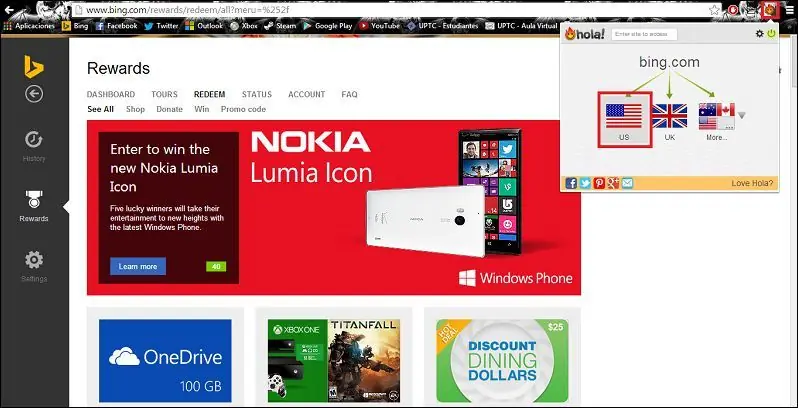This screenshot has width=798, height=408.
Task: Share Hola on Twitter icon
Action: (x=585, y=183)
